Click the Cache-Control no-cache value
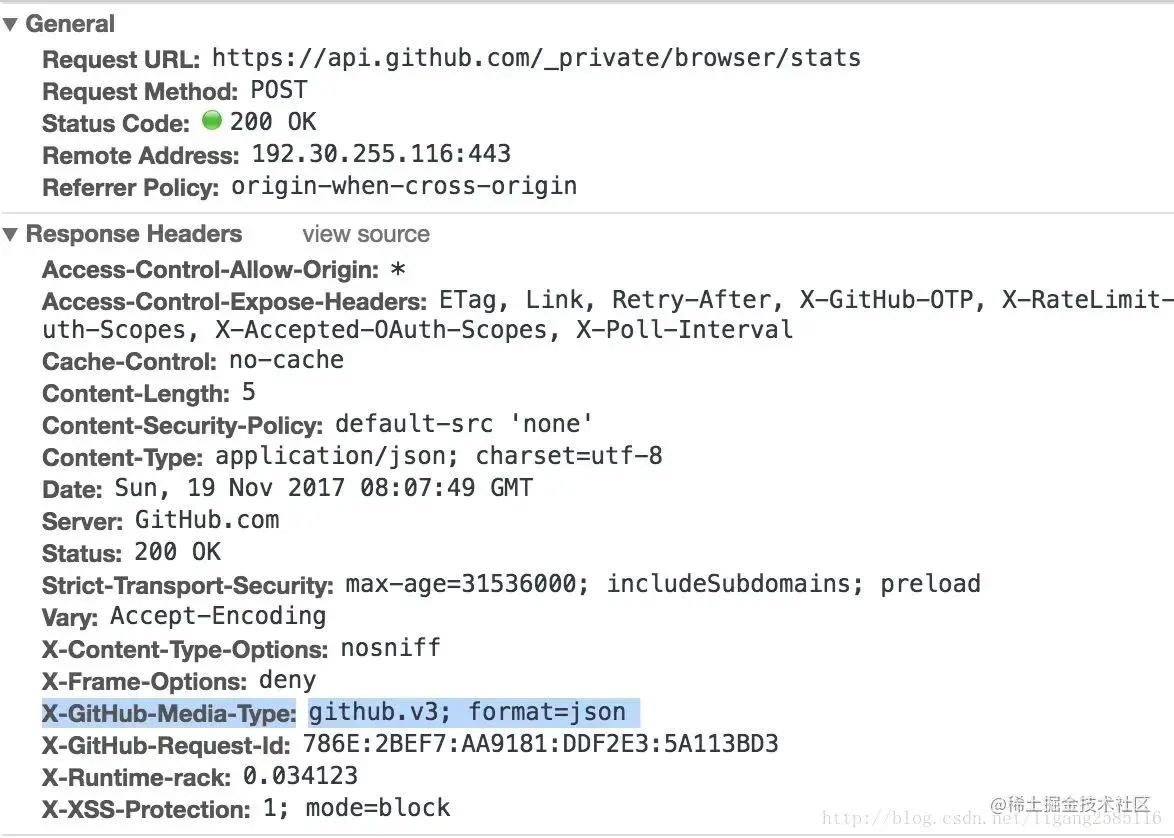Screen dimensions: 1174x838 pyautogui.click(x=286, y=360)
